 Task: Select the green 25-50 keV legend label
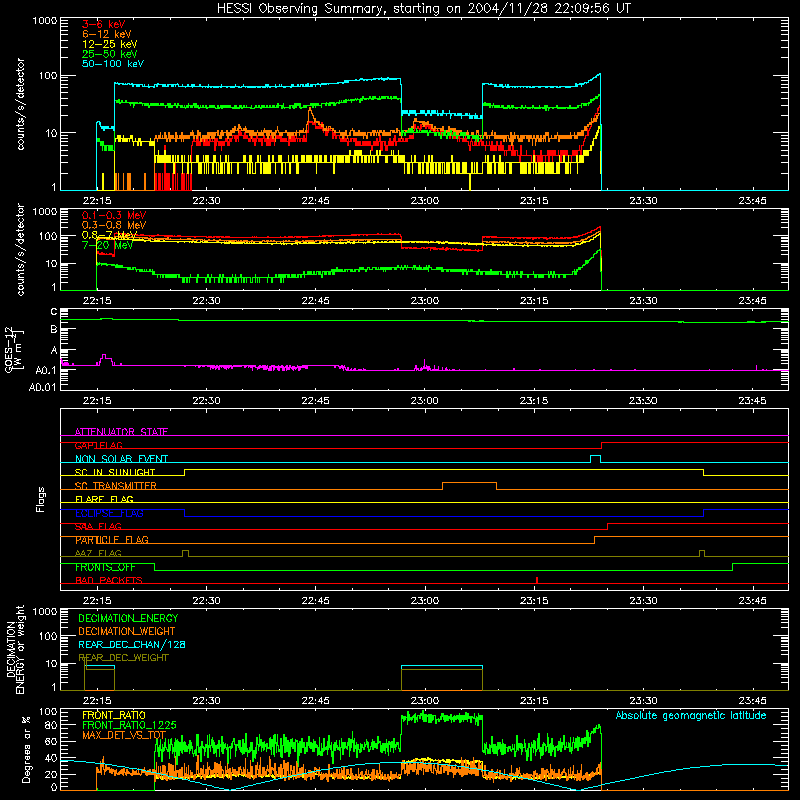click(110, 54)
